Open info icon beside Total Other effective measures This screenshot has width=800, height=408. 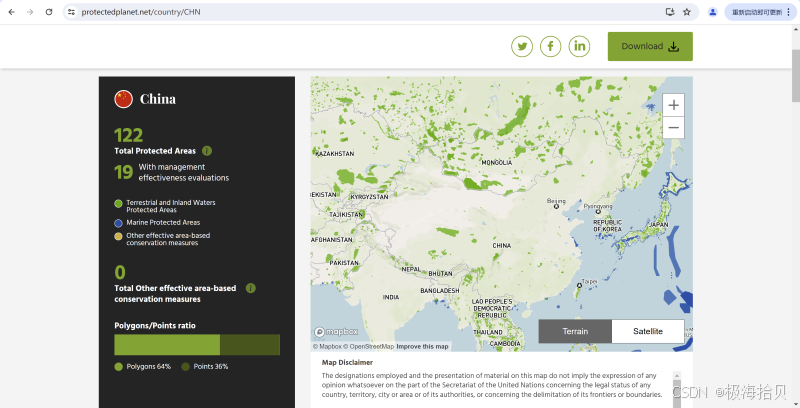click(x=251, y=288)
